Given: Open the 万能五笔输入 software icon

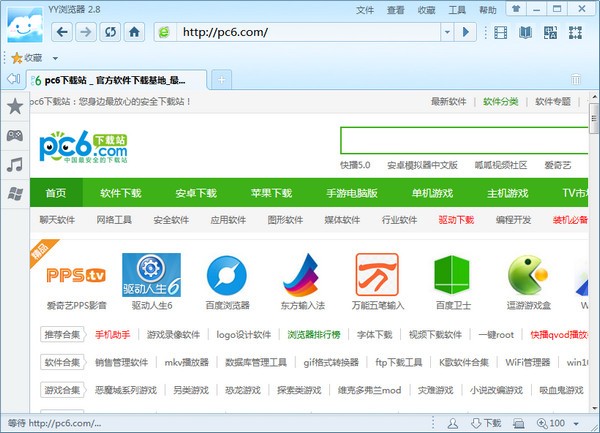Looking at the screenshot, I should pos(377,274).
